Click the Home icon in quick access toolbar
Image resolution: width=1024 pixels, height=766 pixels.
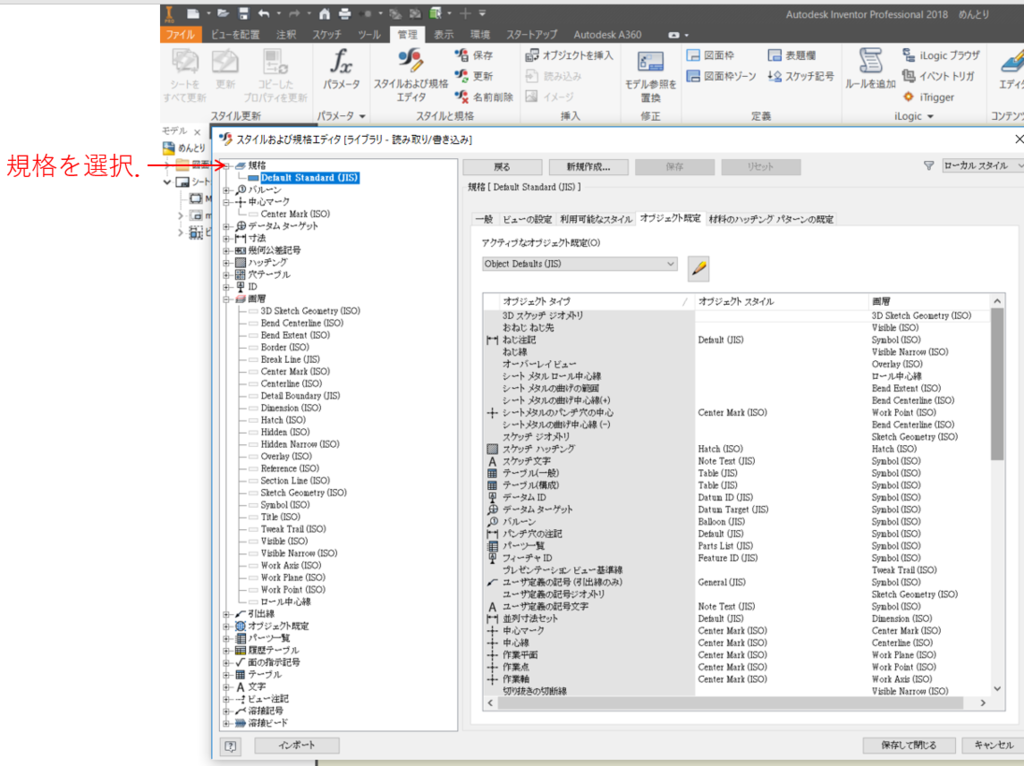[325, 13]
